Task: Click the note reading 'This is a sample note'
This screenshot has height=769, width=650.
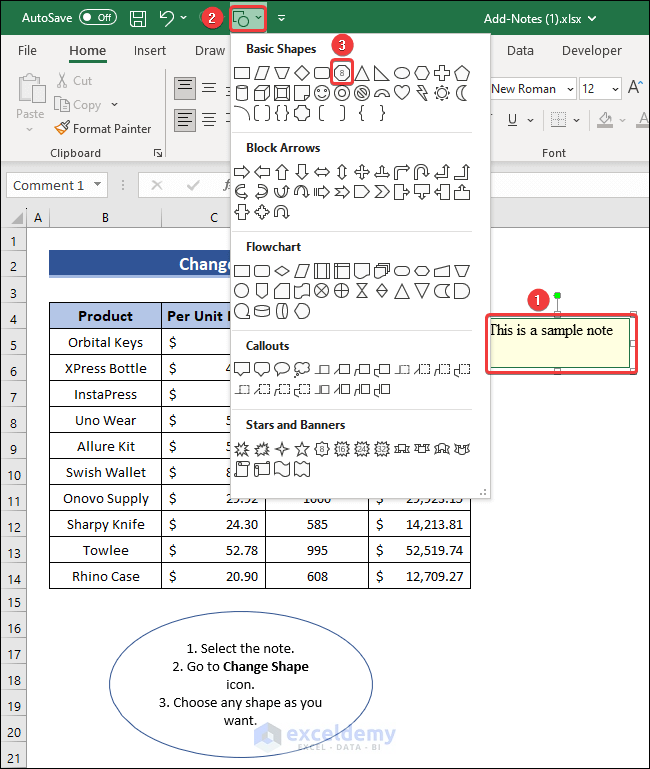Action: point(560,343)
